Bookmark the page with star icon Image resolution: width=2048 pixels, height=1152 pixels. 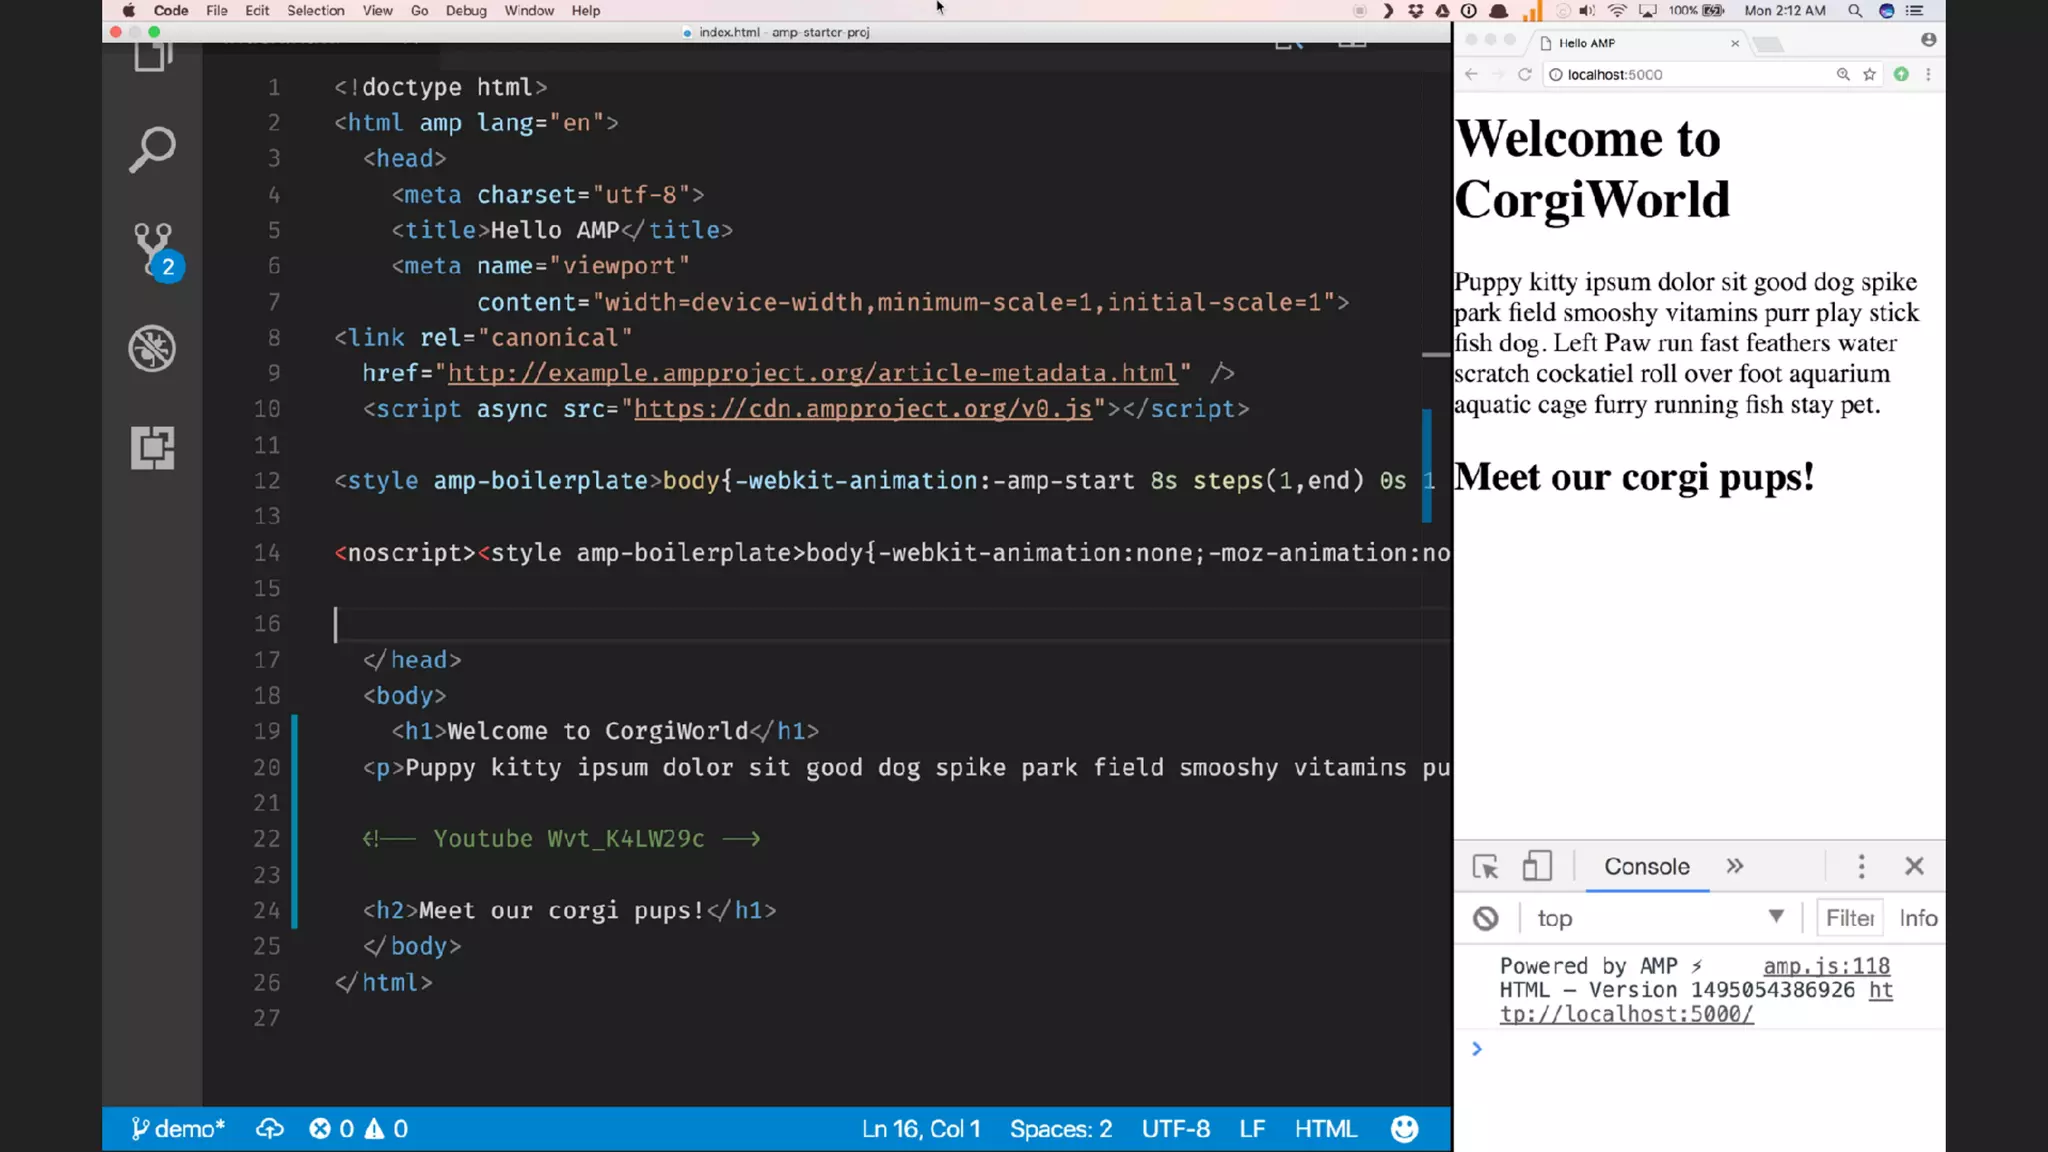pyautogui.click(x=1869, y=74)
